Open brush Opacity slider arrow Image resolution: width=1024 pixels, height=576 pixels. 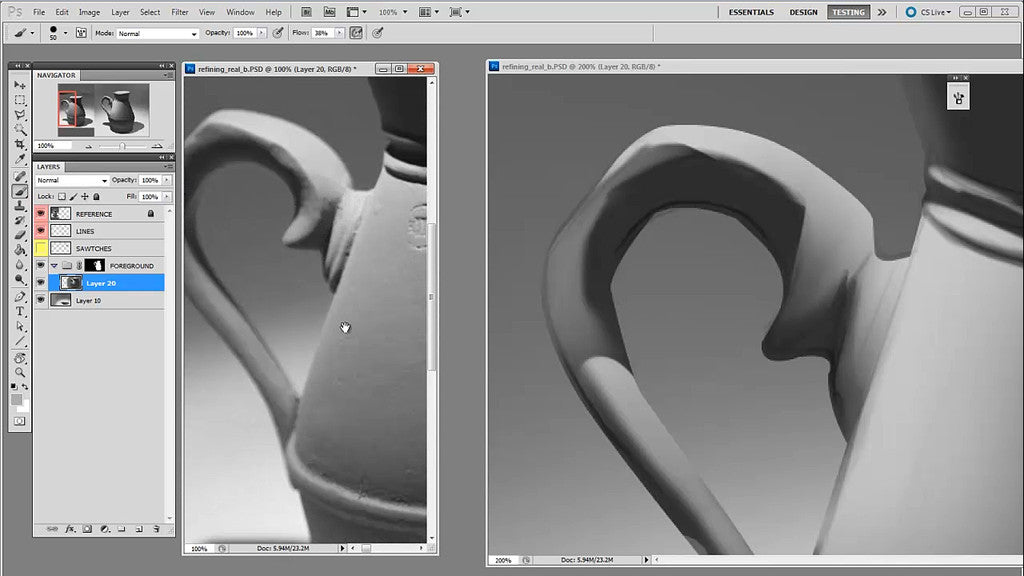(x=262, y=33)
